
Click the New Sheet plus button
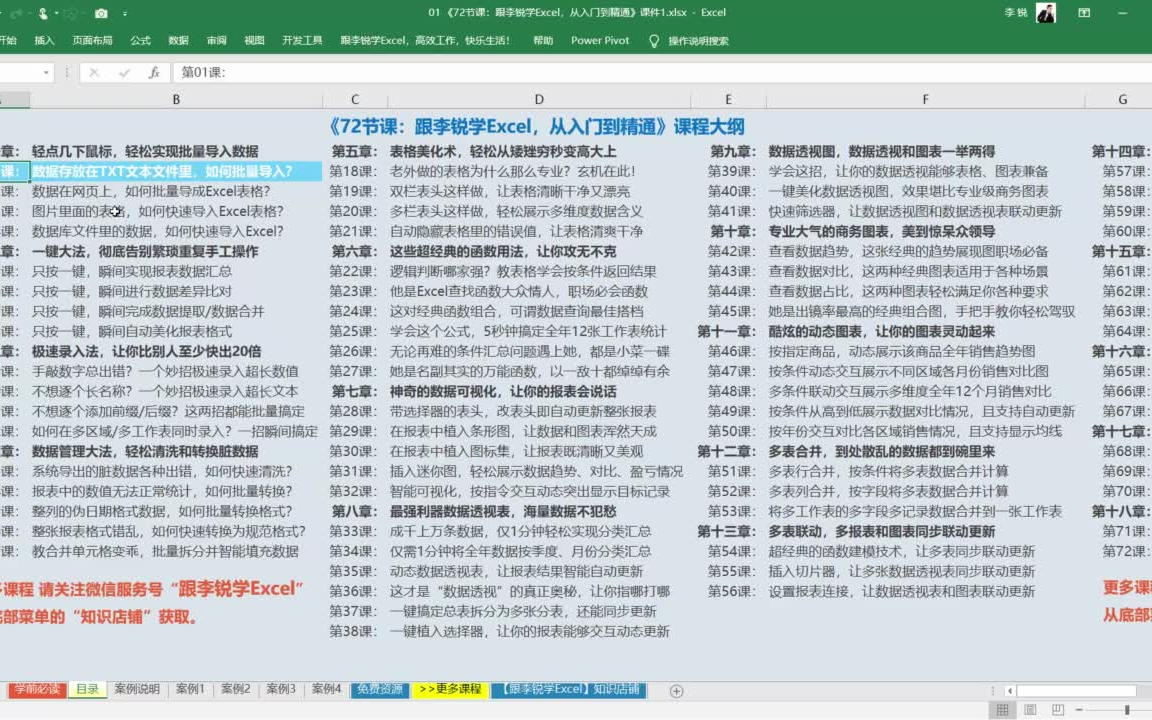pyautogui.click(x=676, y=690)
